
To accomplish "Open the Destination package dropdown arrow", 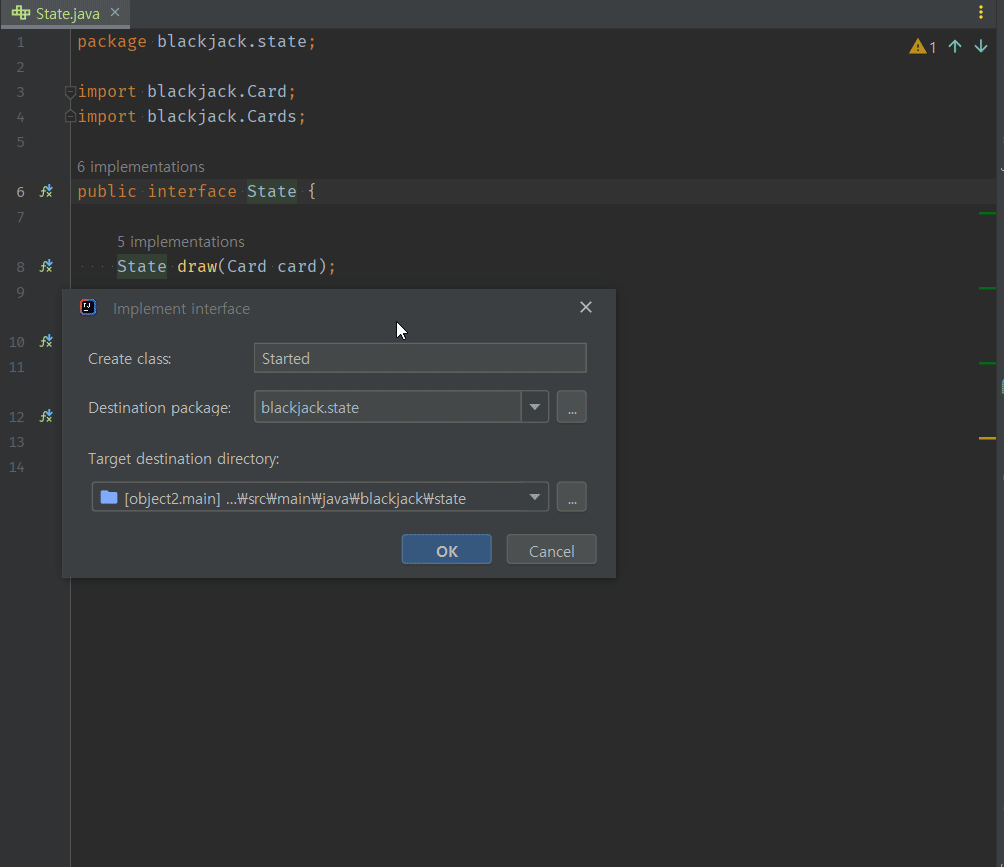I will click(535, 407).
